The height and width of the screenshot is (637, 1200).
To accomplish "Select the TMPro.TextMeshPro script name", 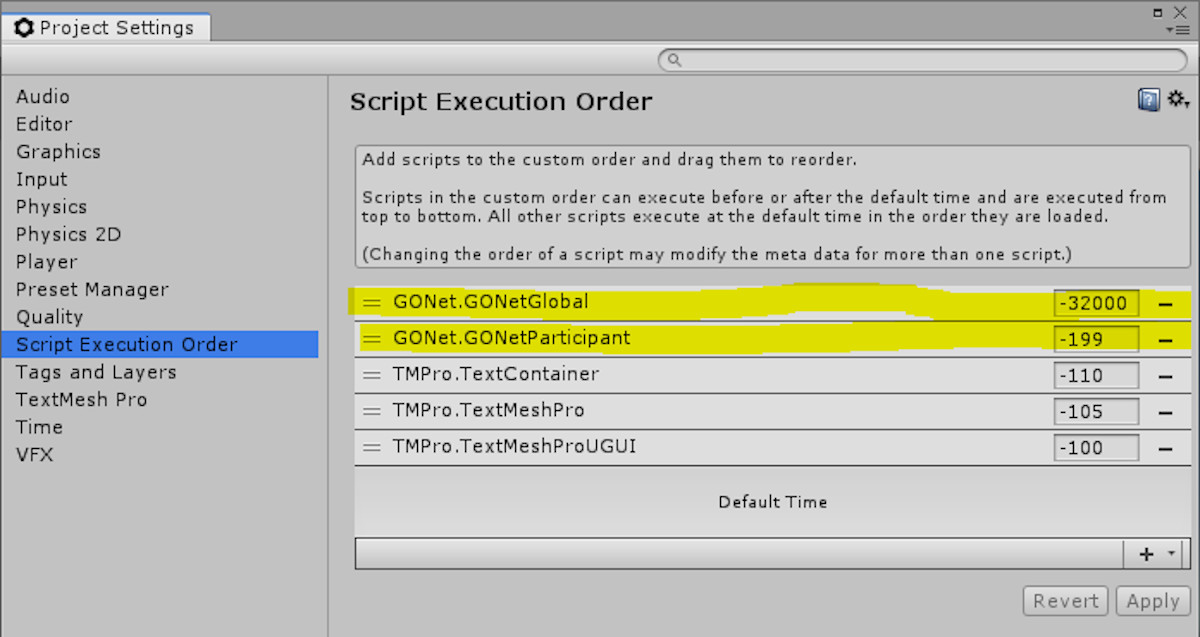I will [x=489, y=410].
